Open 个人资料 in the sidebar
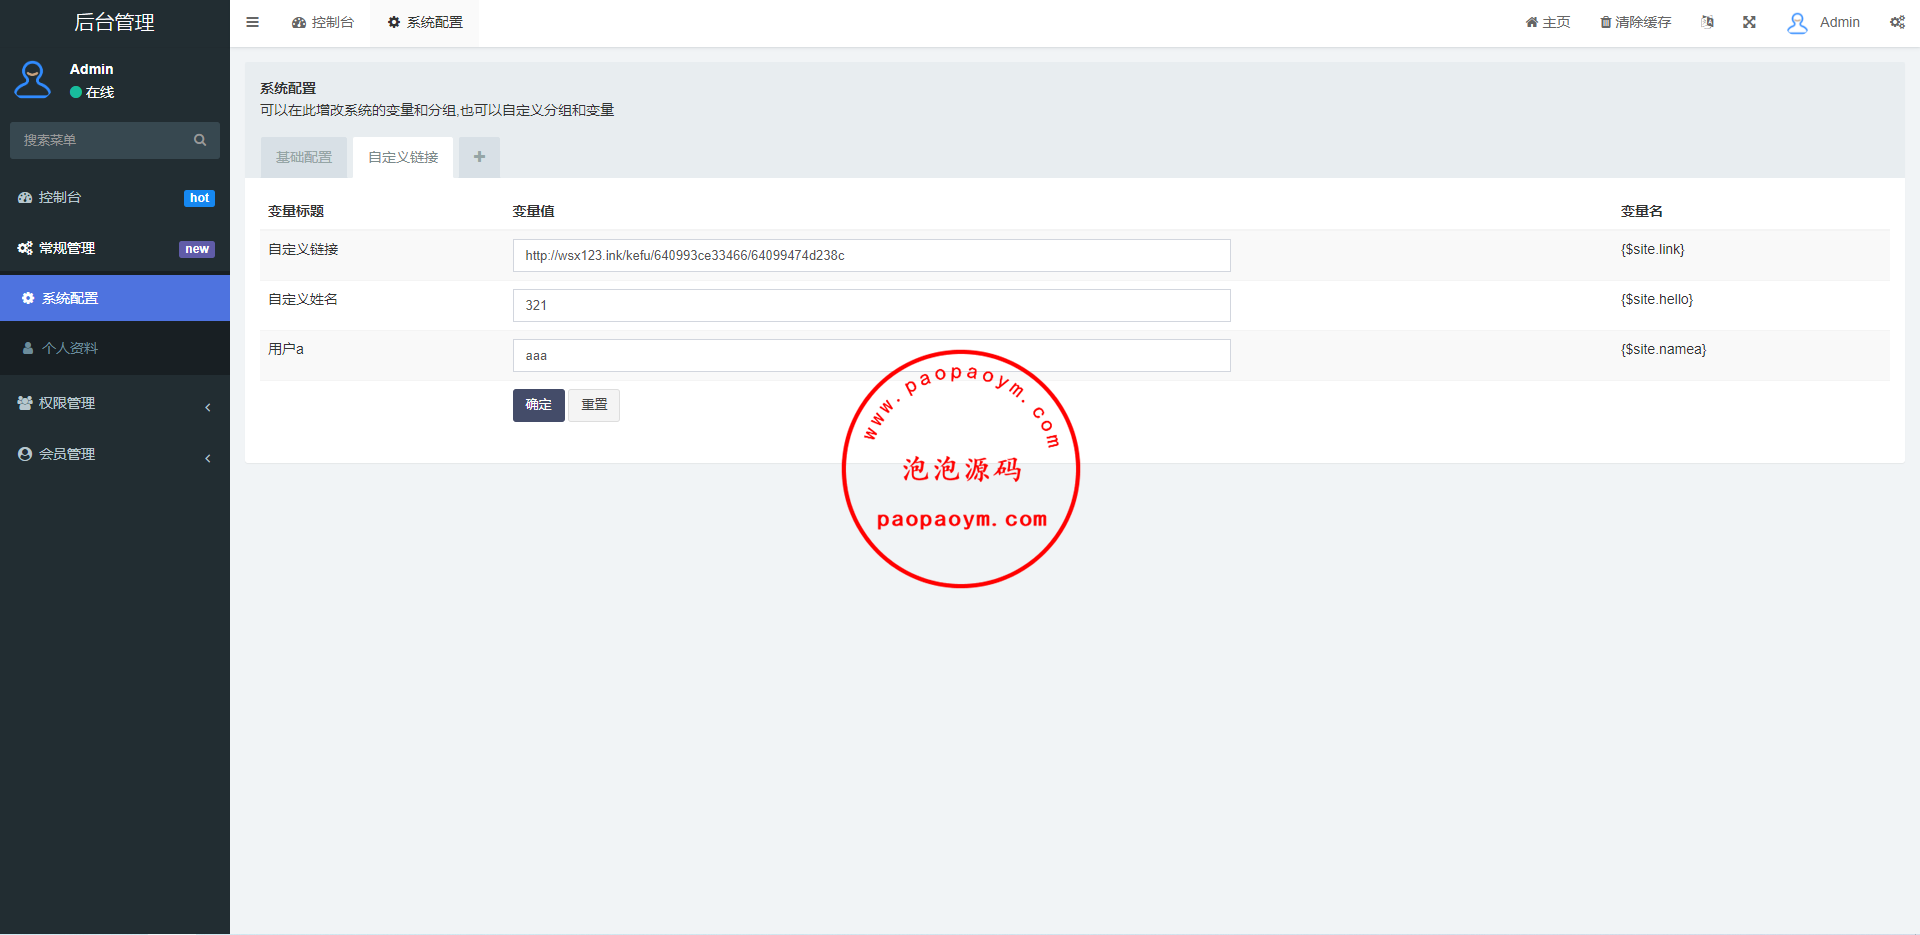This screenshot has width=1920, height=935. click(70, 348)
